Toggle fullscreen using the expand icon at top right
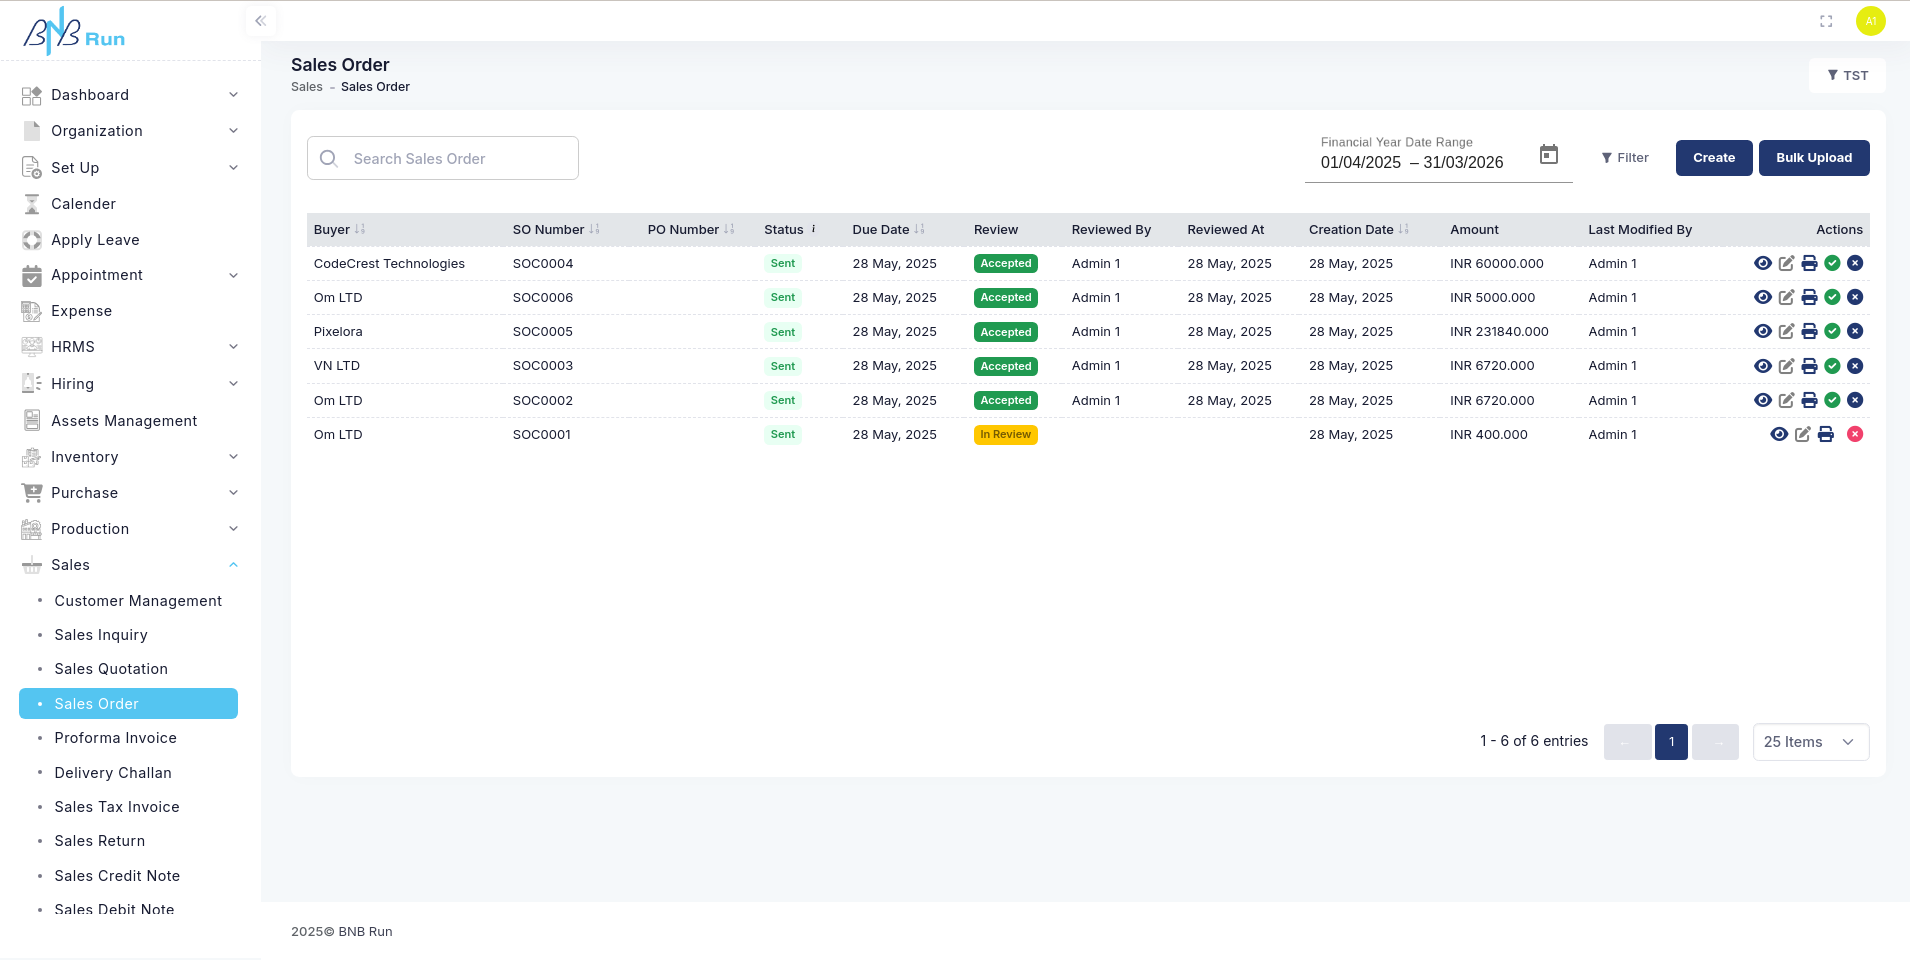Image resolution: width=1910 pixels, height=960 pixels. (x=1826, y=20)
